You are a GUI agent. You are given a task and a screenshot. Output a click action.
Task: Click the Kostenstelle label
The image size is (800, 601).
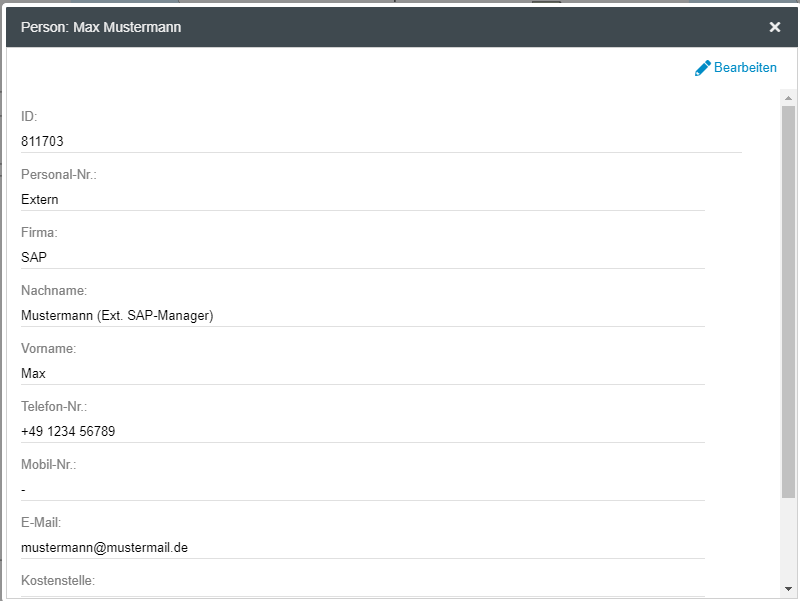[58, 580]
